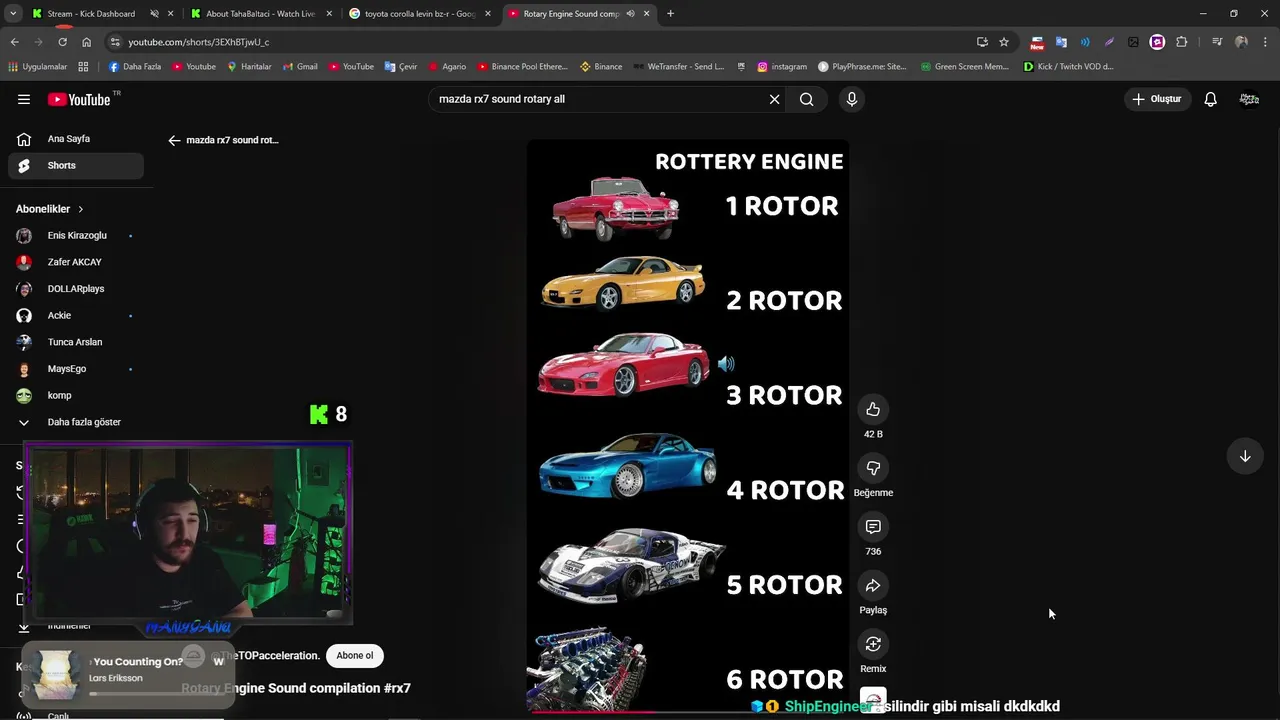The width and height of the screenshot is (1280, 720).
Task: Click the Oluştur create button
Action: 1157,99
